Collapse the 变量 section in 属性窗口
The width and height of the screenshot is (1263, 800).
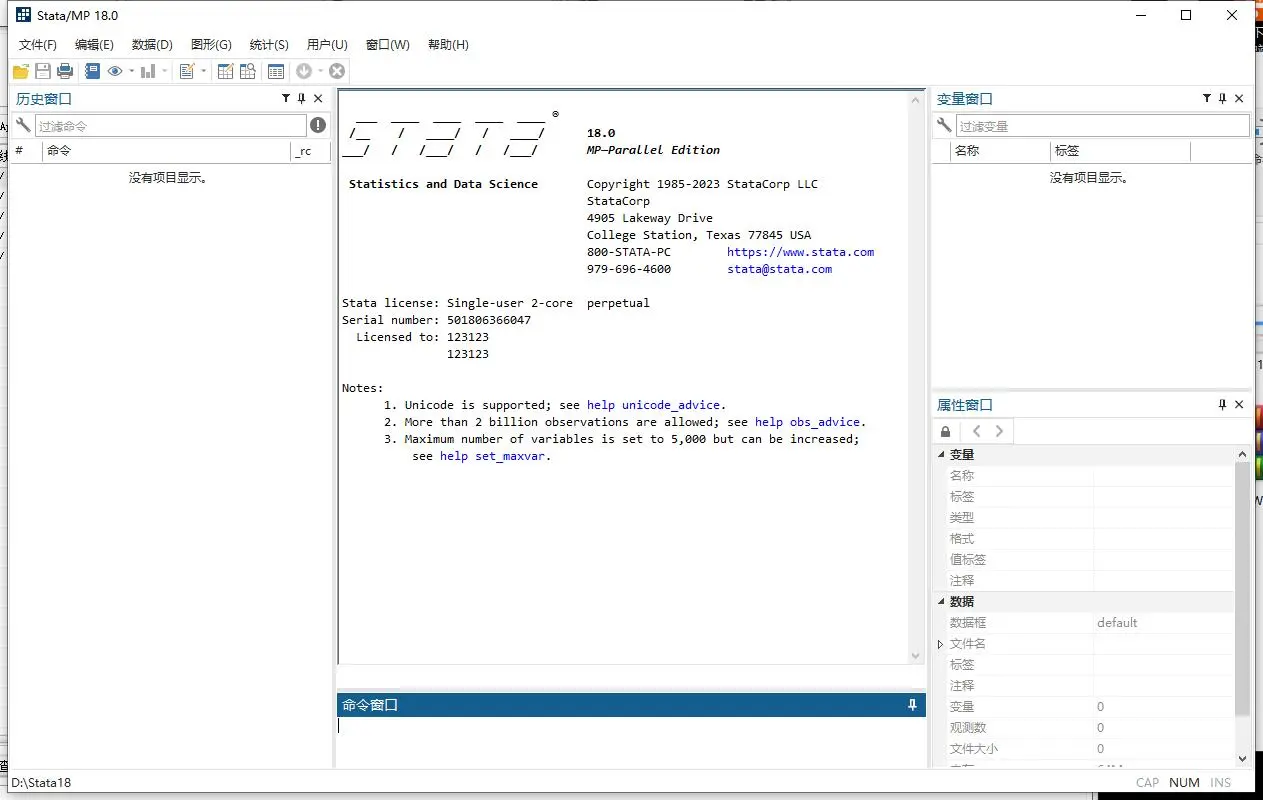941,453
